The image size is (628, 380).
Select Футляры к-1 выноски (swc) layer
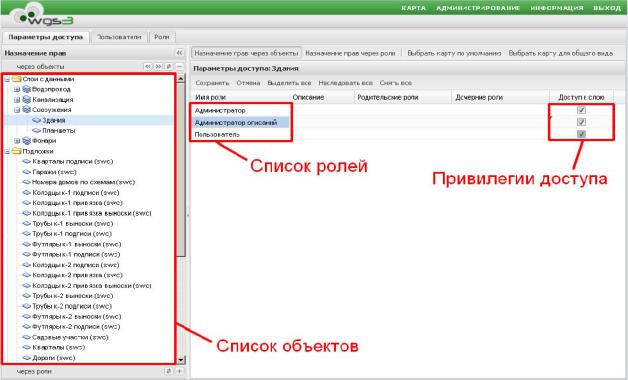(x=76, y=244)
